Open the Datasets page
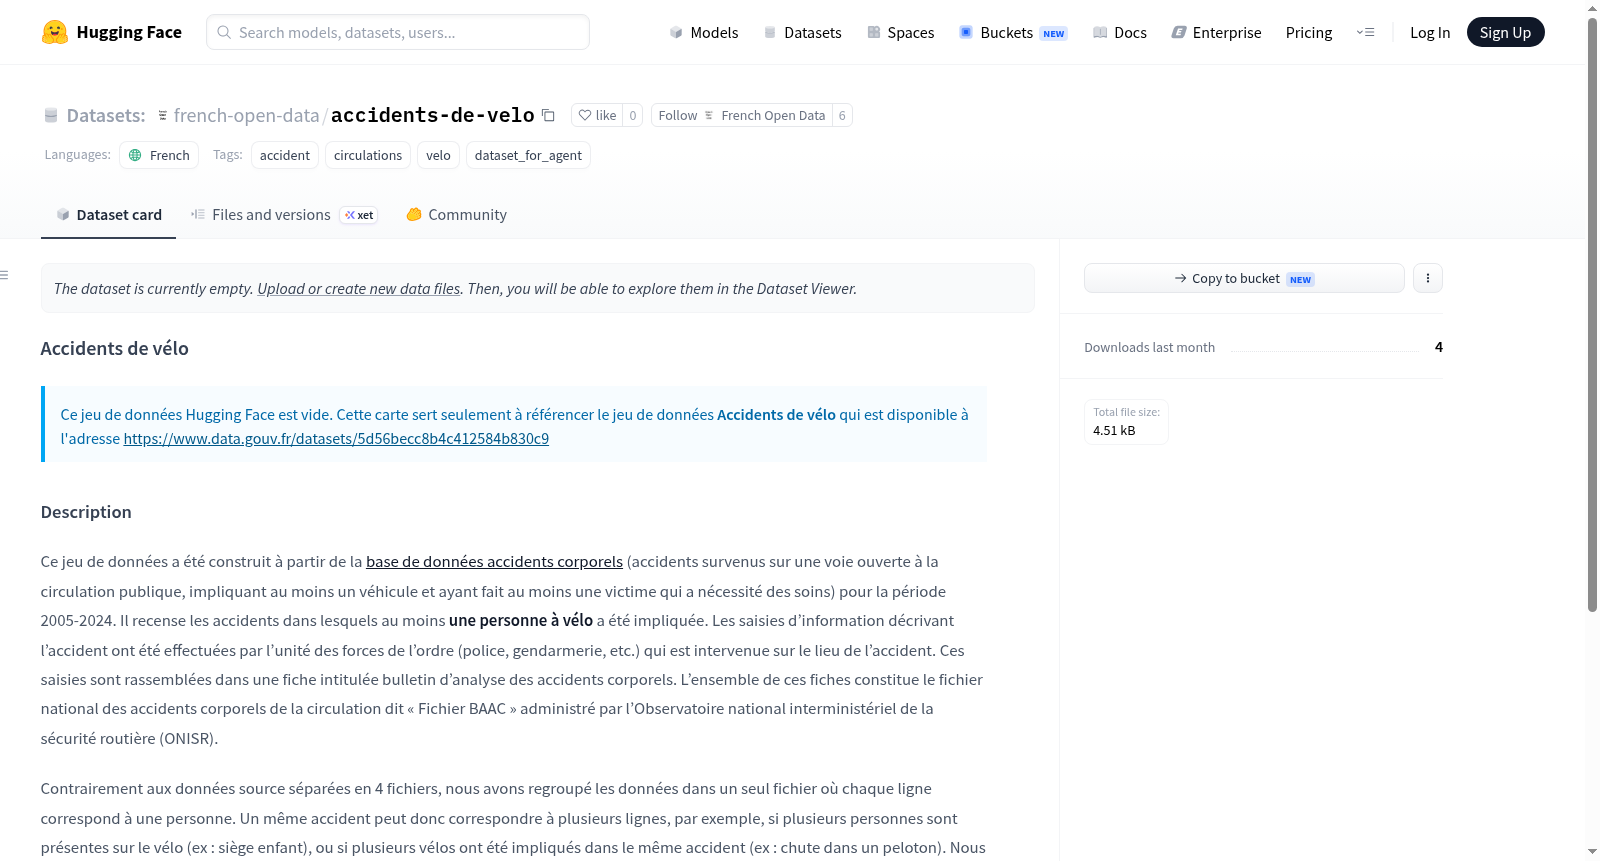This screenshot has height=861, width=1600. [802, 32]
